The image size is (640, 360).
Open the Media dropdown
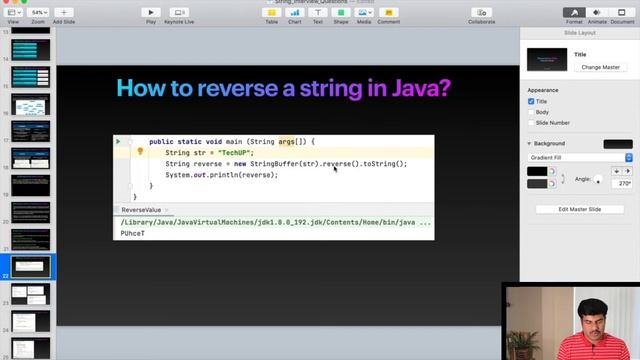click(364, 13)
